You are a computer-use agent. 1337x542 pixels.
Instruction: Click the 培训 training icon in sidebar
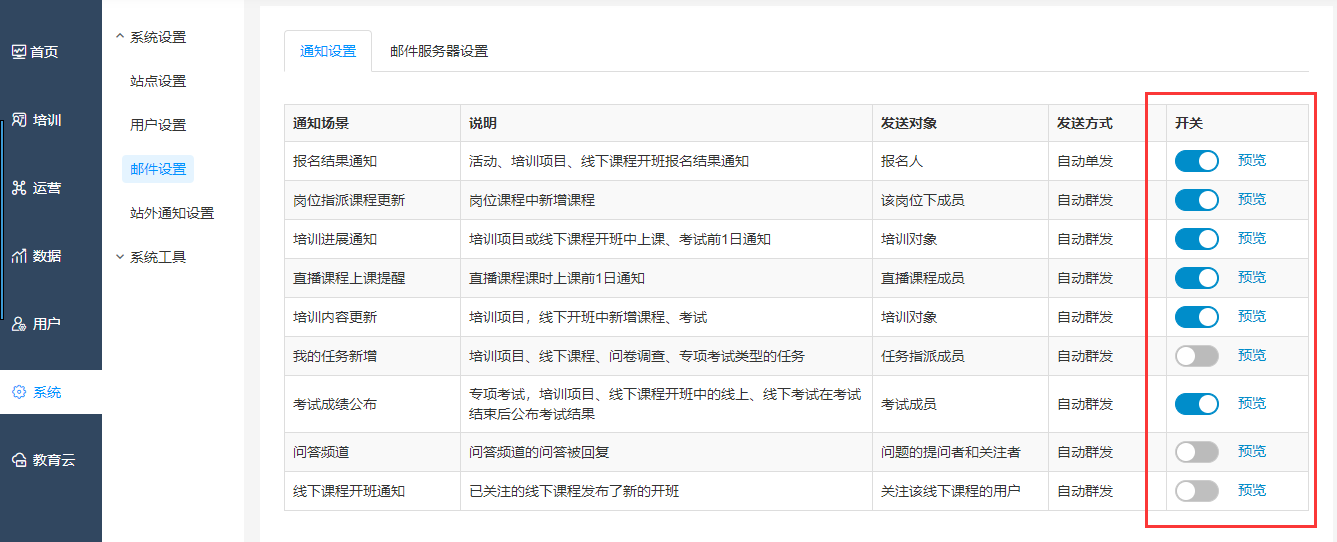click(x=19, y=120)
